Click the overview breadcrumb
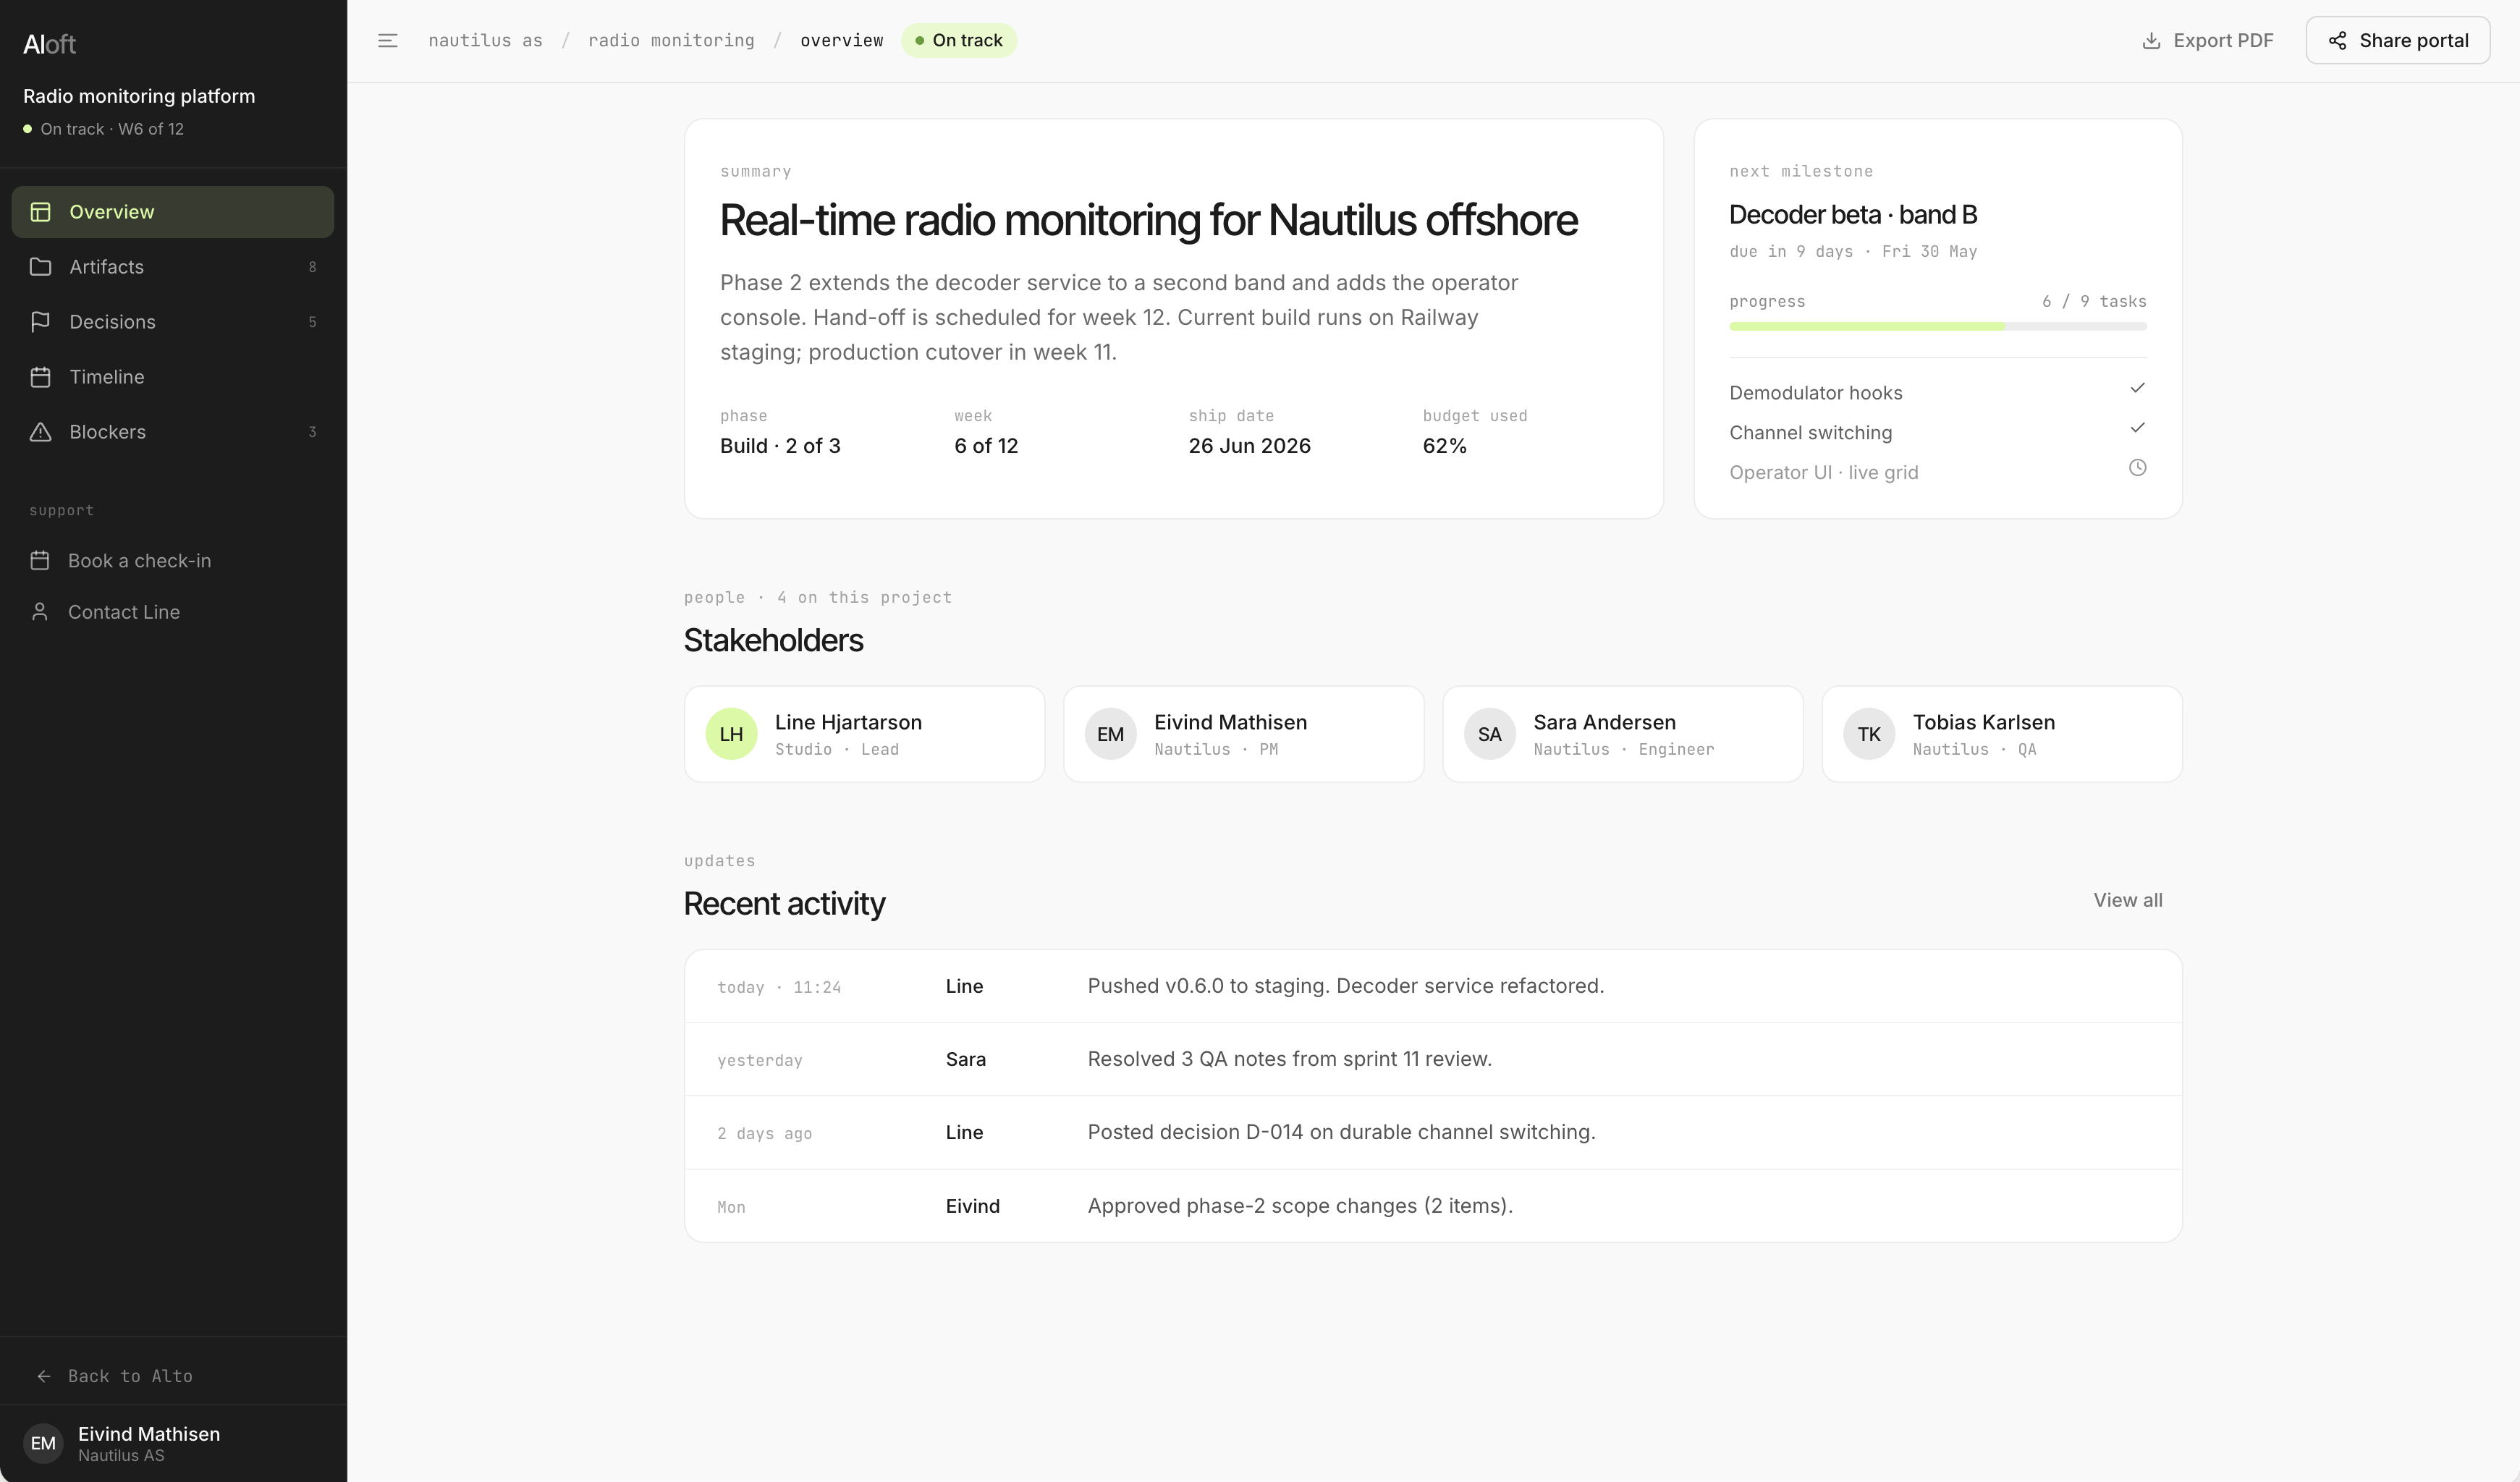Viewport: 2520px width, 1482px height. point(841,41)
